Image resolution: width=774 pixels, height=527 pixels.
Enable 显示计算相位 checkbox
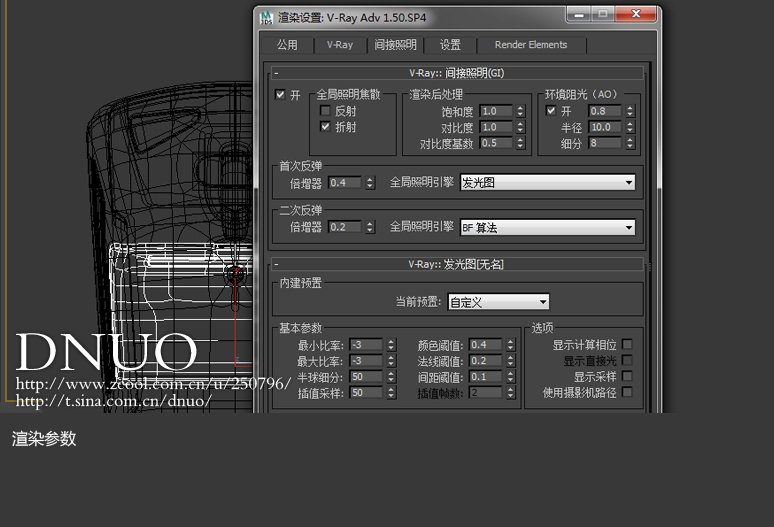coord(627,344)
